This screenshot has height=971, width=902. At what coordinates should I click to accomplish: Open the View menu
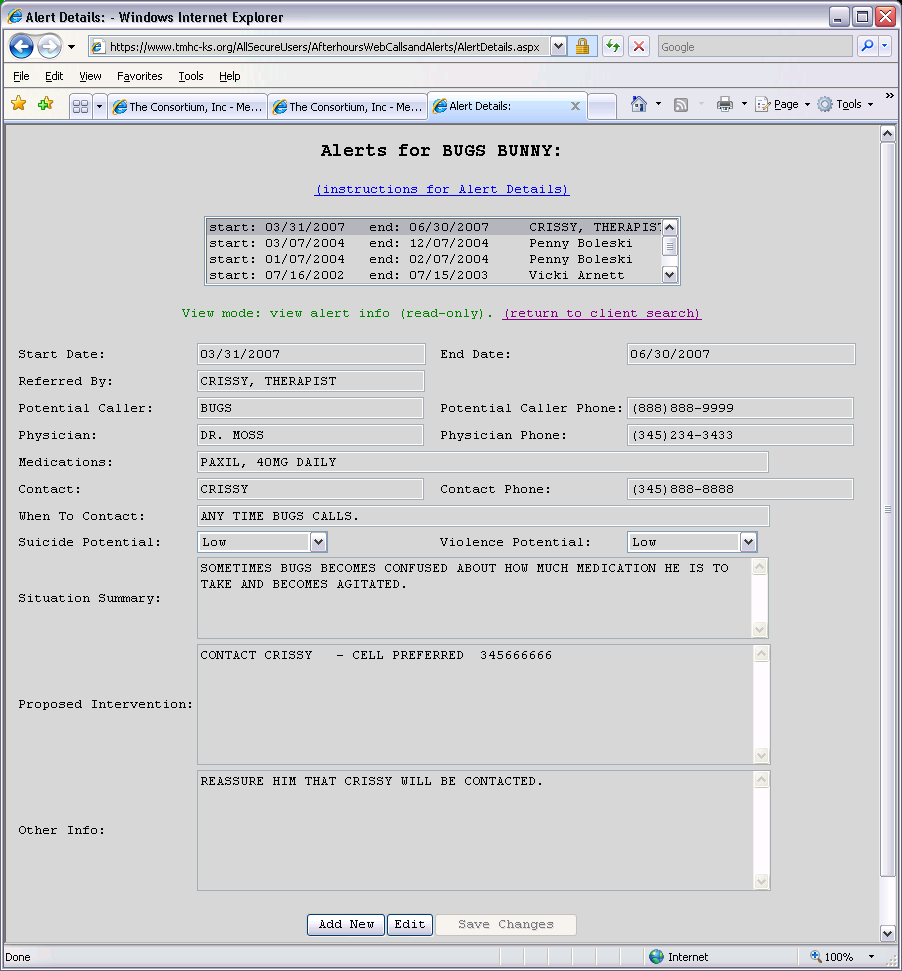(90, 76)
